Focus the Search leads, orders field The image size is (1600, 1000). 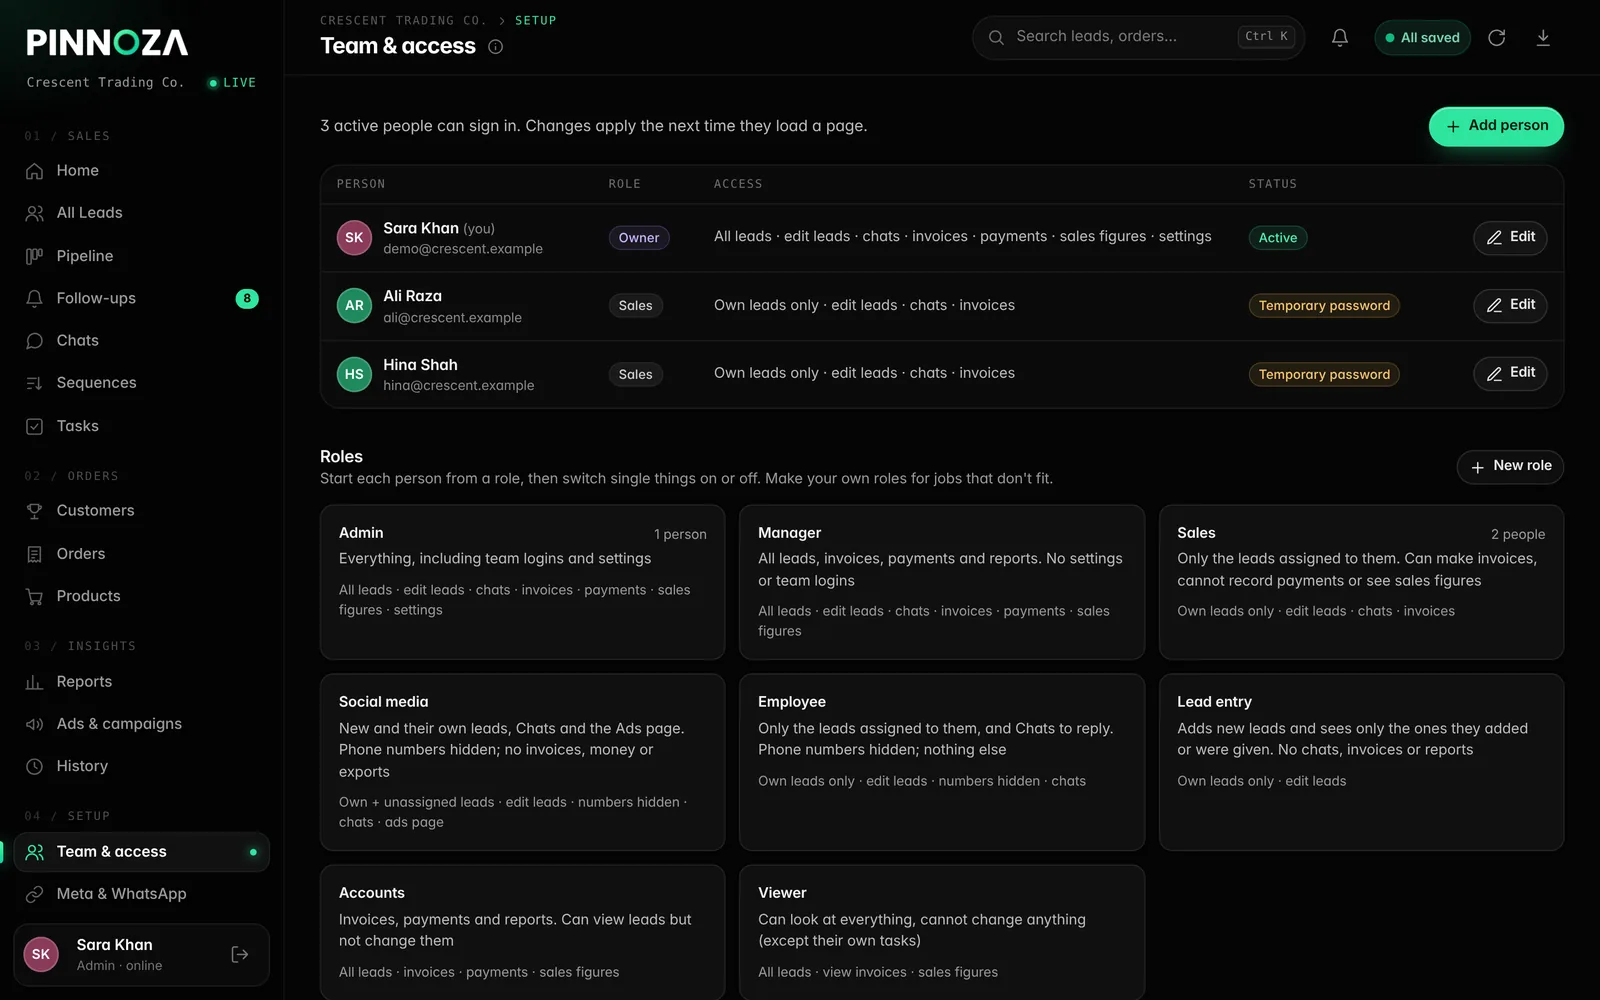(1138, 37)
